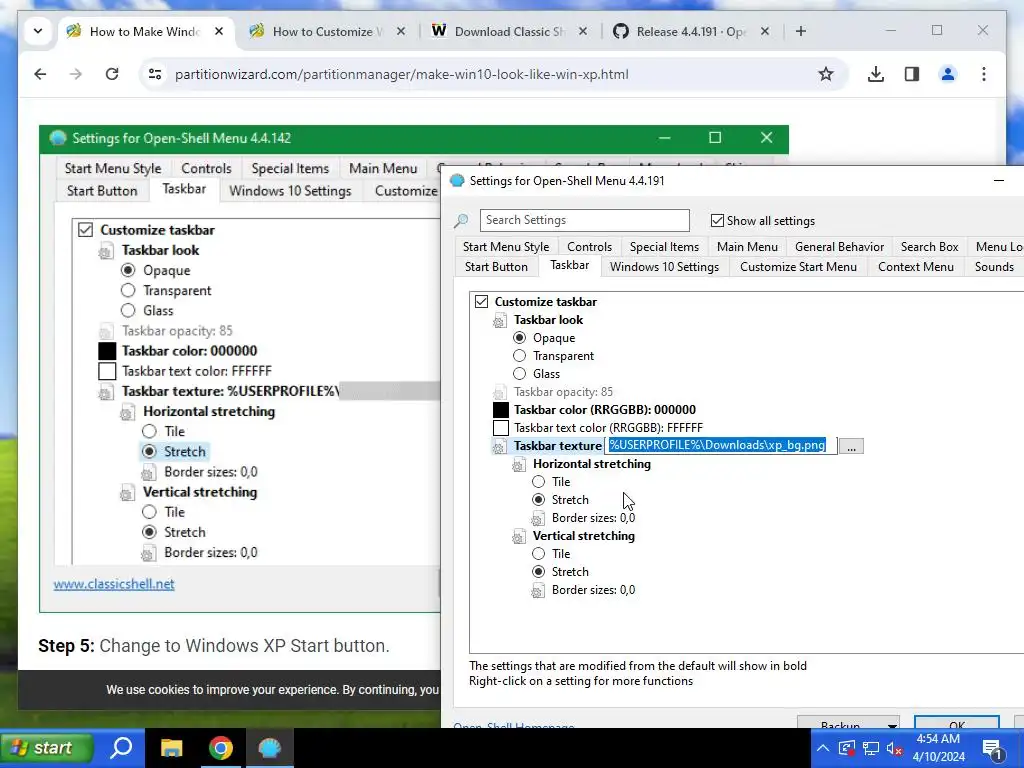Viewport: 1024px width, 768px height.
Task: Select Opaque radio in 4.4.191 window
Action: (x=519, y=338)
